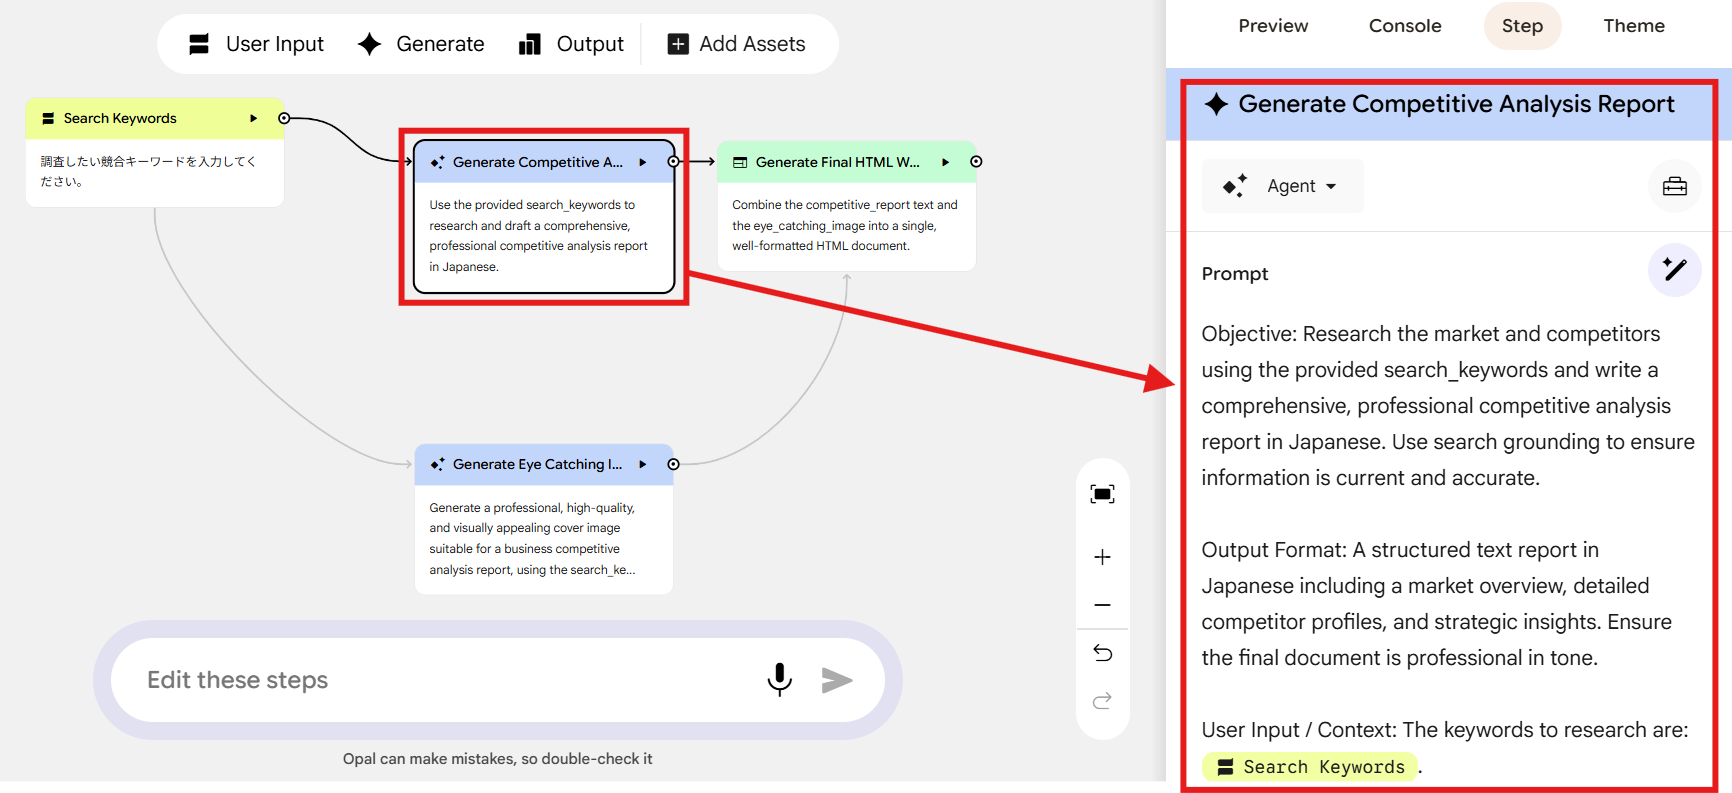Run the Generate Eye Catching node arrow
The height and width of the screenshot is (793, 1732).
[643, 464]
